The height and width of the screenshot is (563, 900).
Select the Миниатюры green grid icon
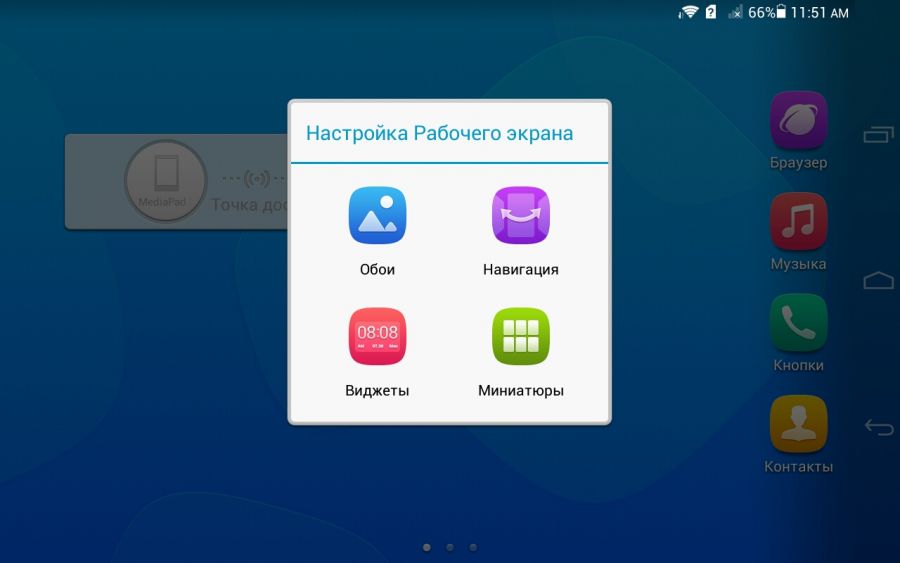tap(520, 337)
